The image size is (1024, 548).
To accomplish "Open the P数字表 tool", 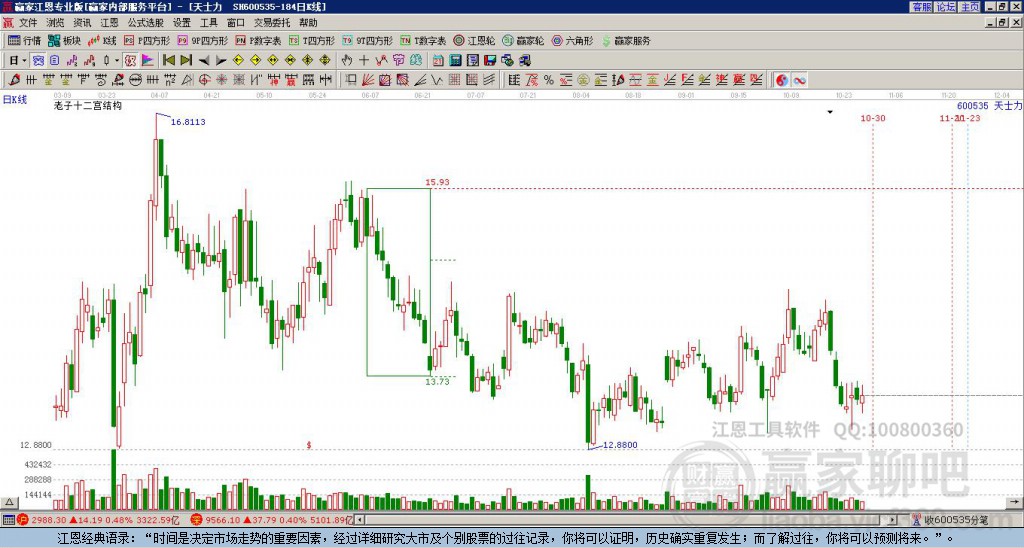I will [258, 40].
